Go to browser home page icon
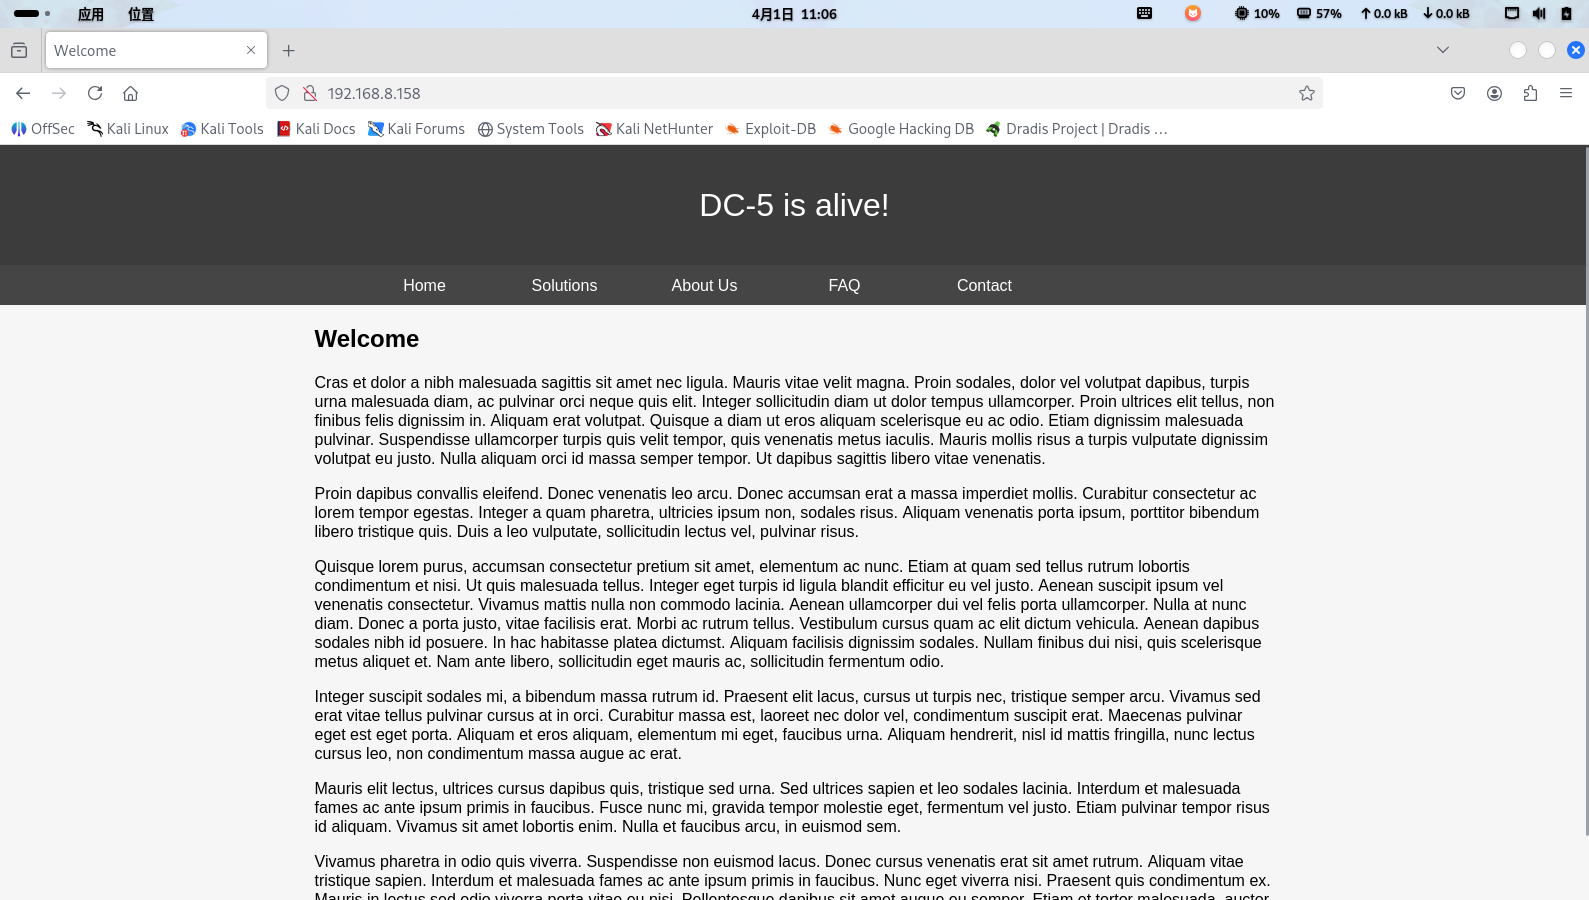Viewport: 1589px width, 900px height. tap(130, 93)
